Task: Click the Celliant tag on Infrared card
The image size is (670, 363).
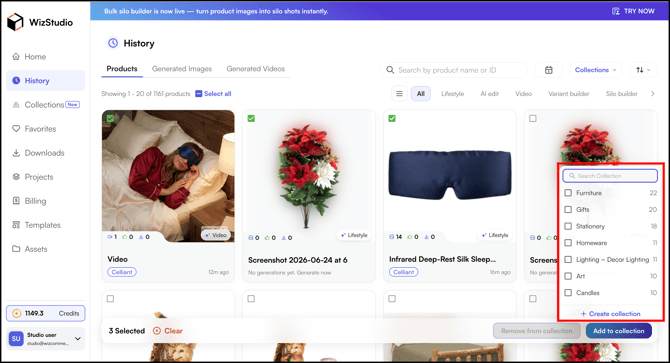Action: (404, 272)
